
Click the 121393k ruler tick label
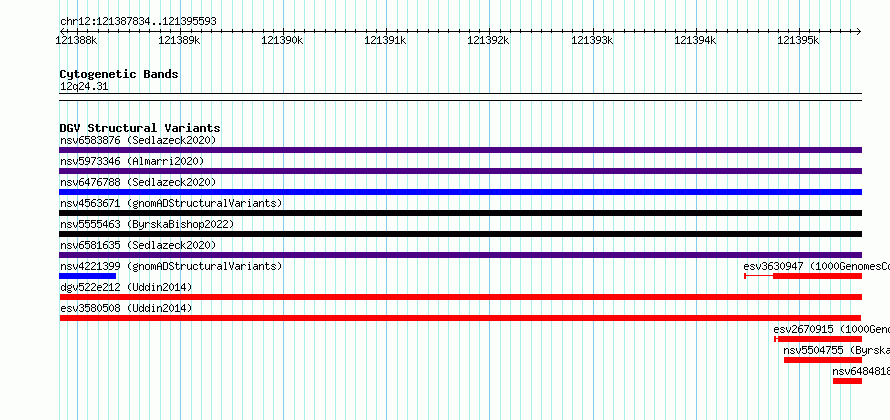point(592,40)
